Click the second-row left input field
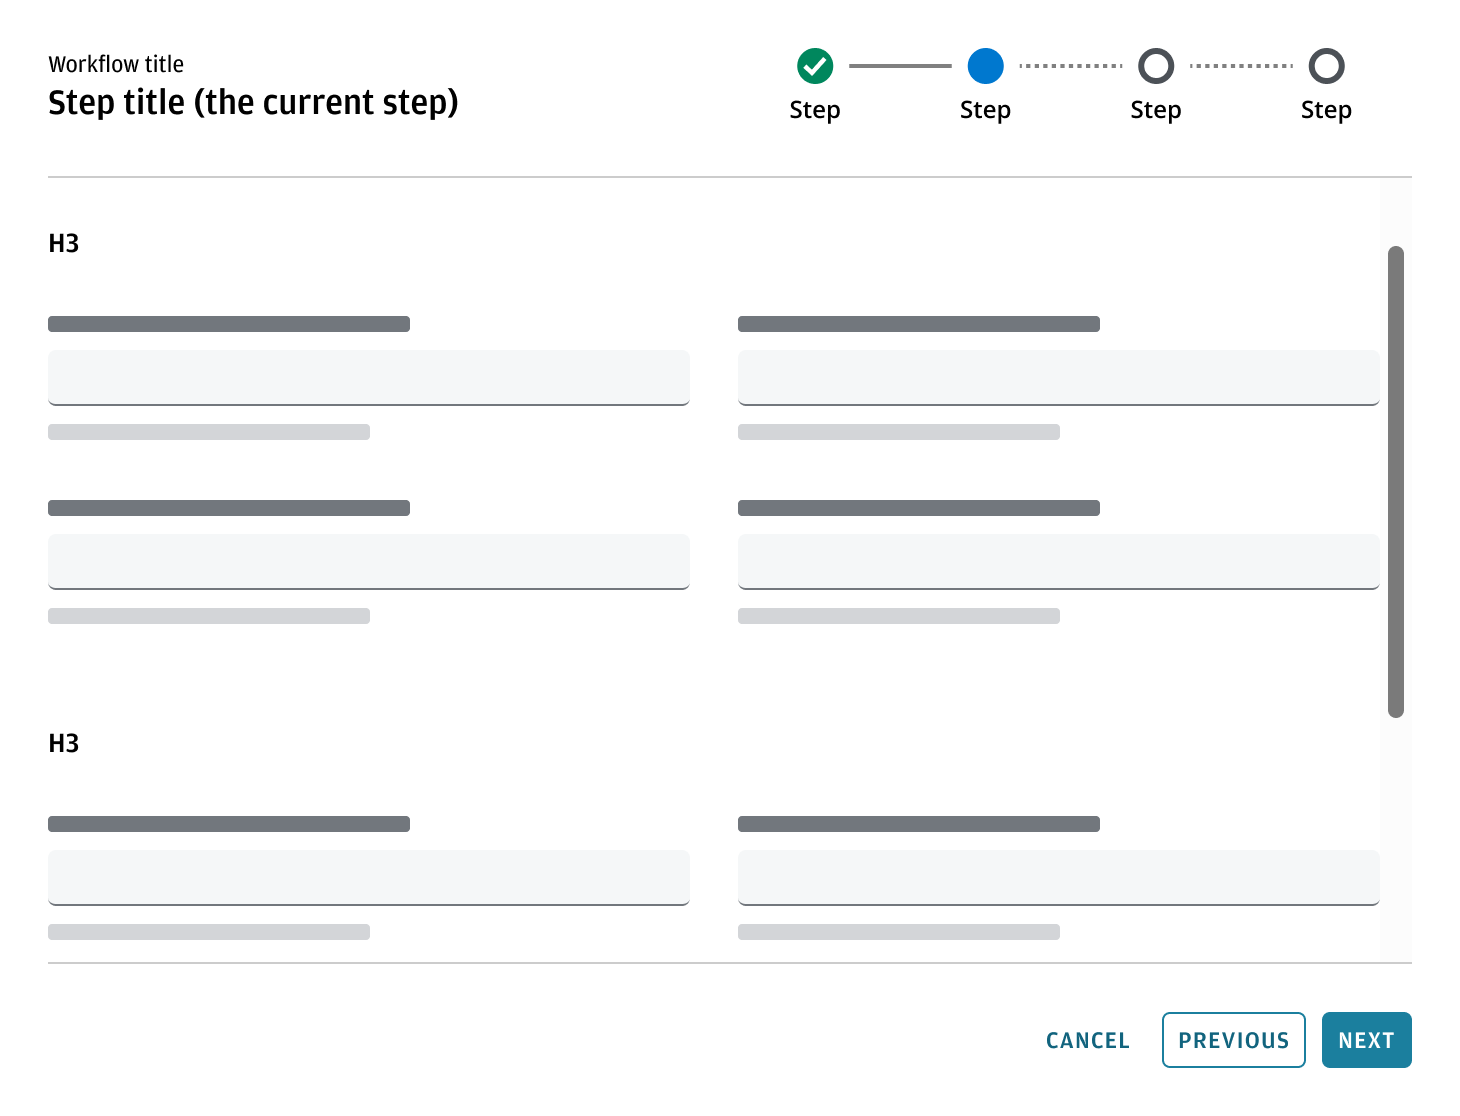The height and width of the screenshot is (1116, 1460). click(x=368, y=561)
